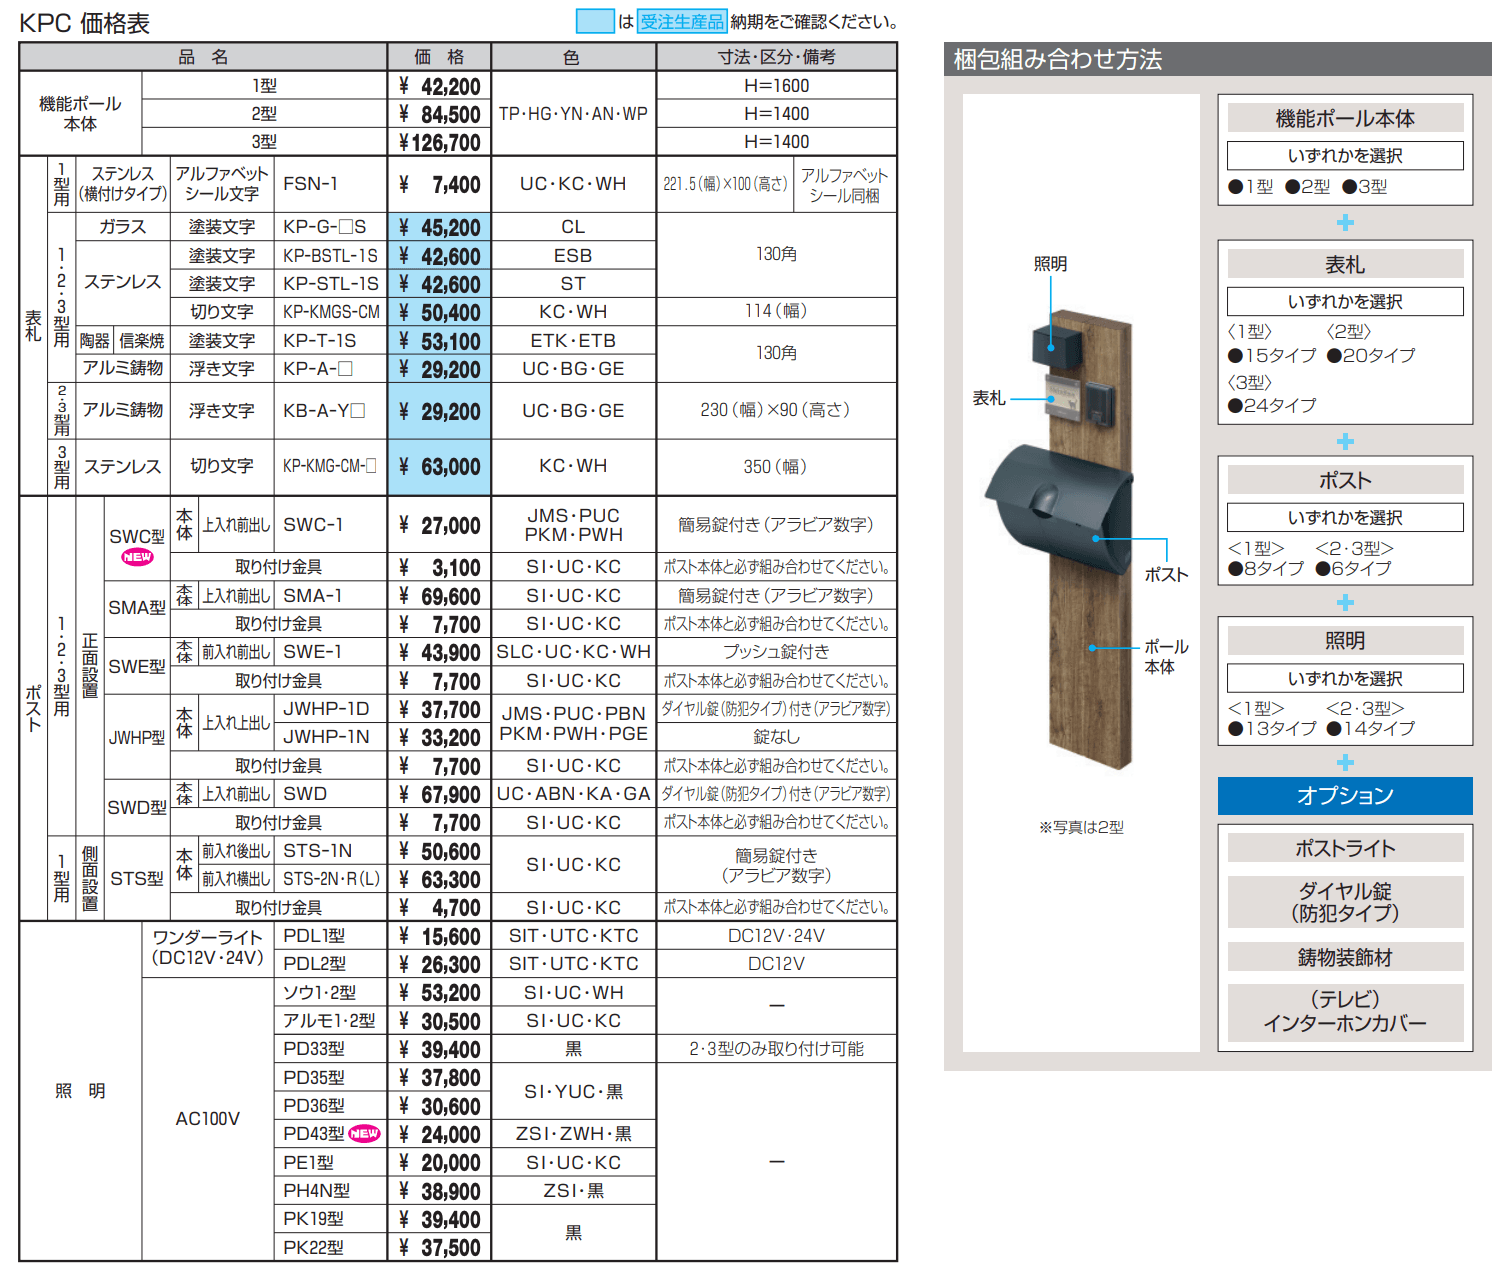Viewport: 1512px width, 1280px height.
Task: Open いずれかを選択 under ポスト
Action: (1344, 516)
